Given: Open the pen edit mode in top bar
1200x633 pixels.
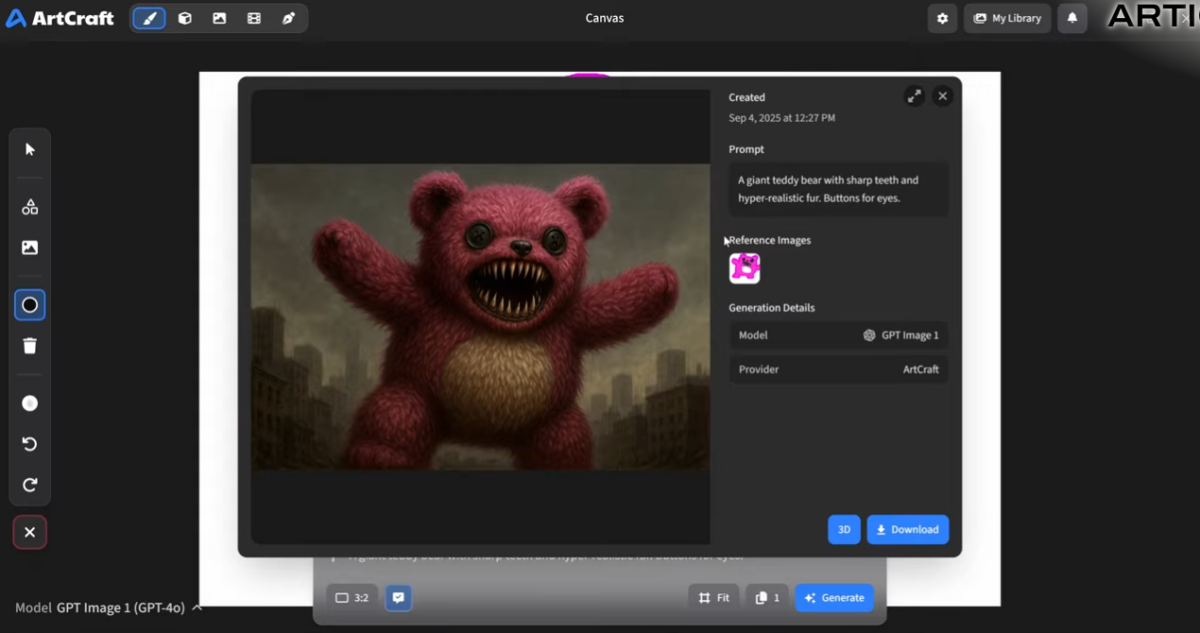Looking at the screenshot, I should 288,18.
